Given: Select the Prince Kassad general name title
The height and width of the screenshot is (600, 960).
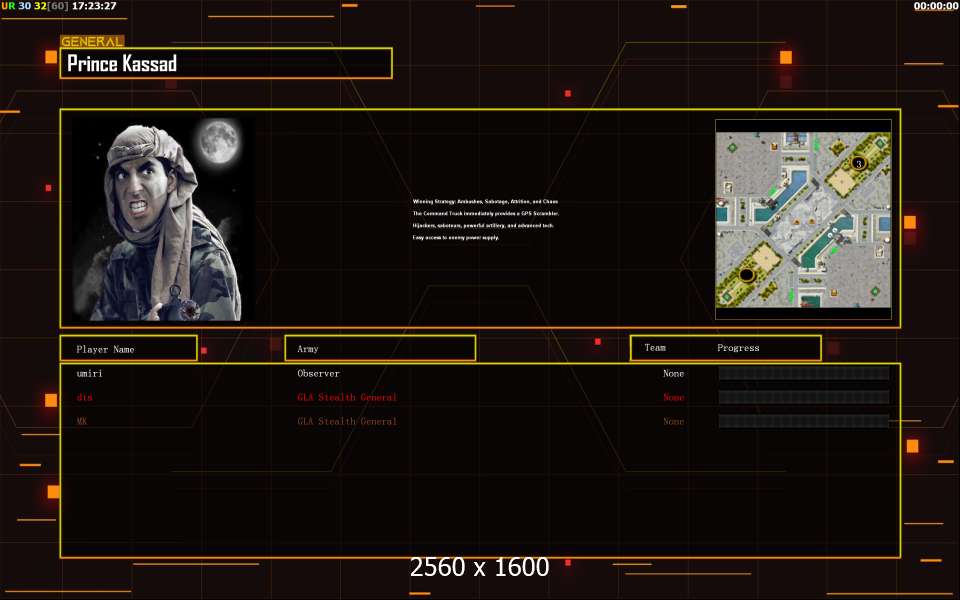Looking at the screenshot, I should click(x=122, y=63).
